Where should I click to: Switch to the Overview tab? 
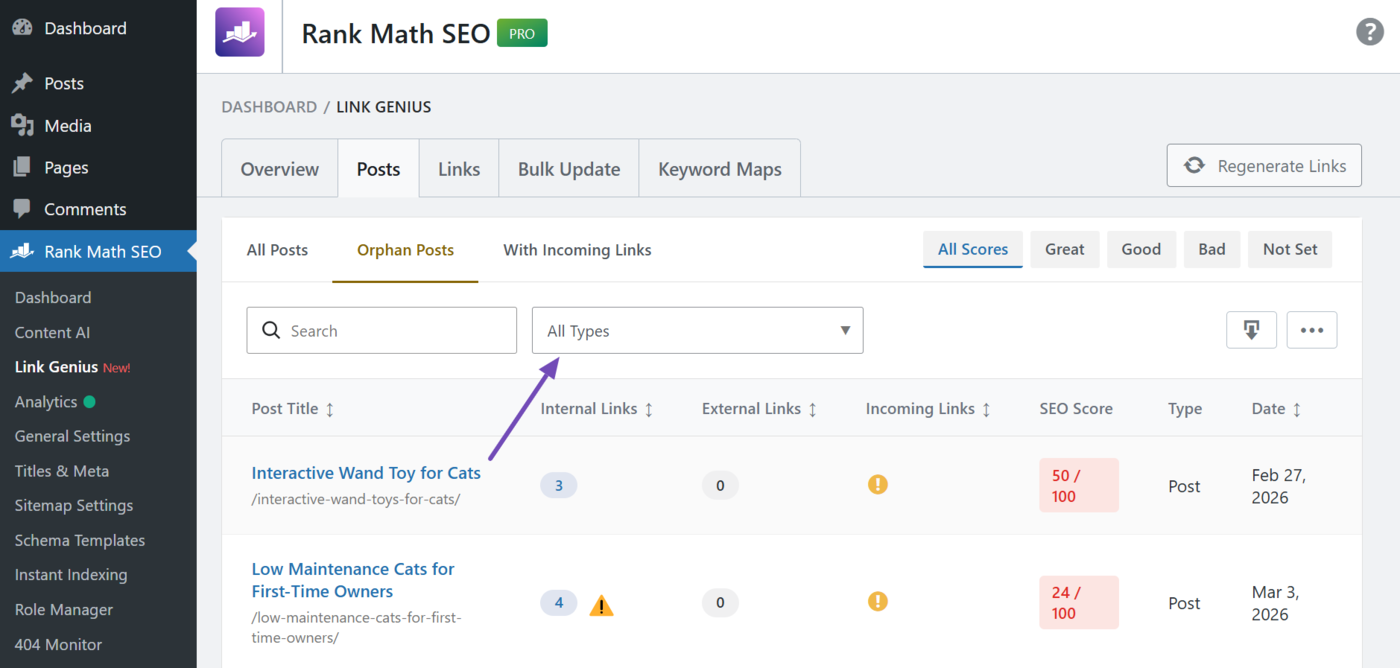pos(280,169)
